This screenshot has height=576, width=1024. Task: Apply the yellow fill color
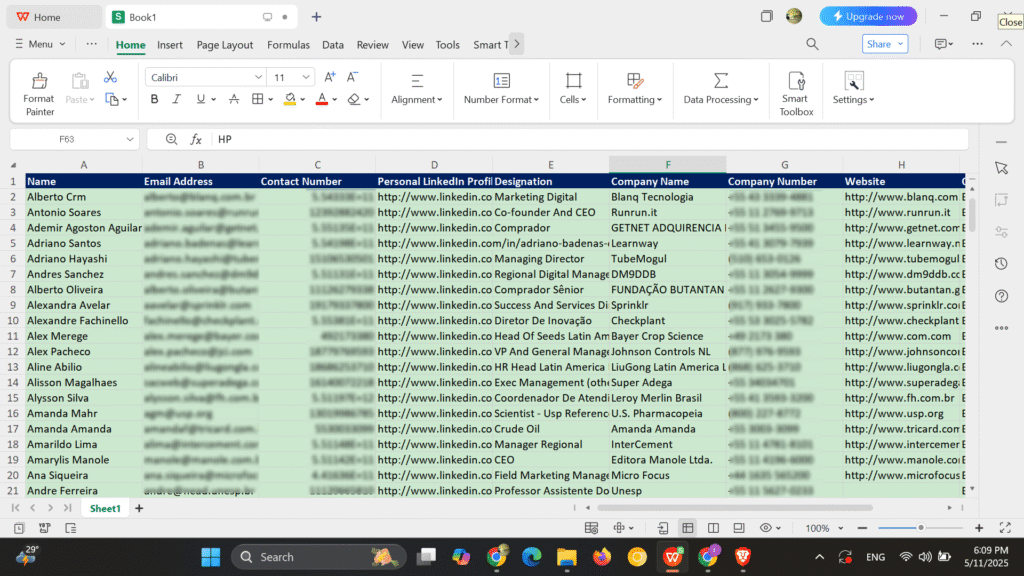[x=290, y=99]
